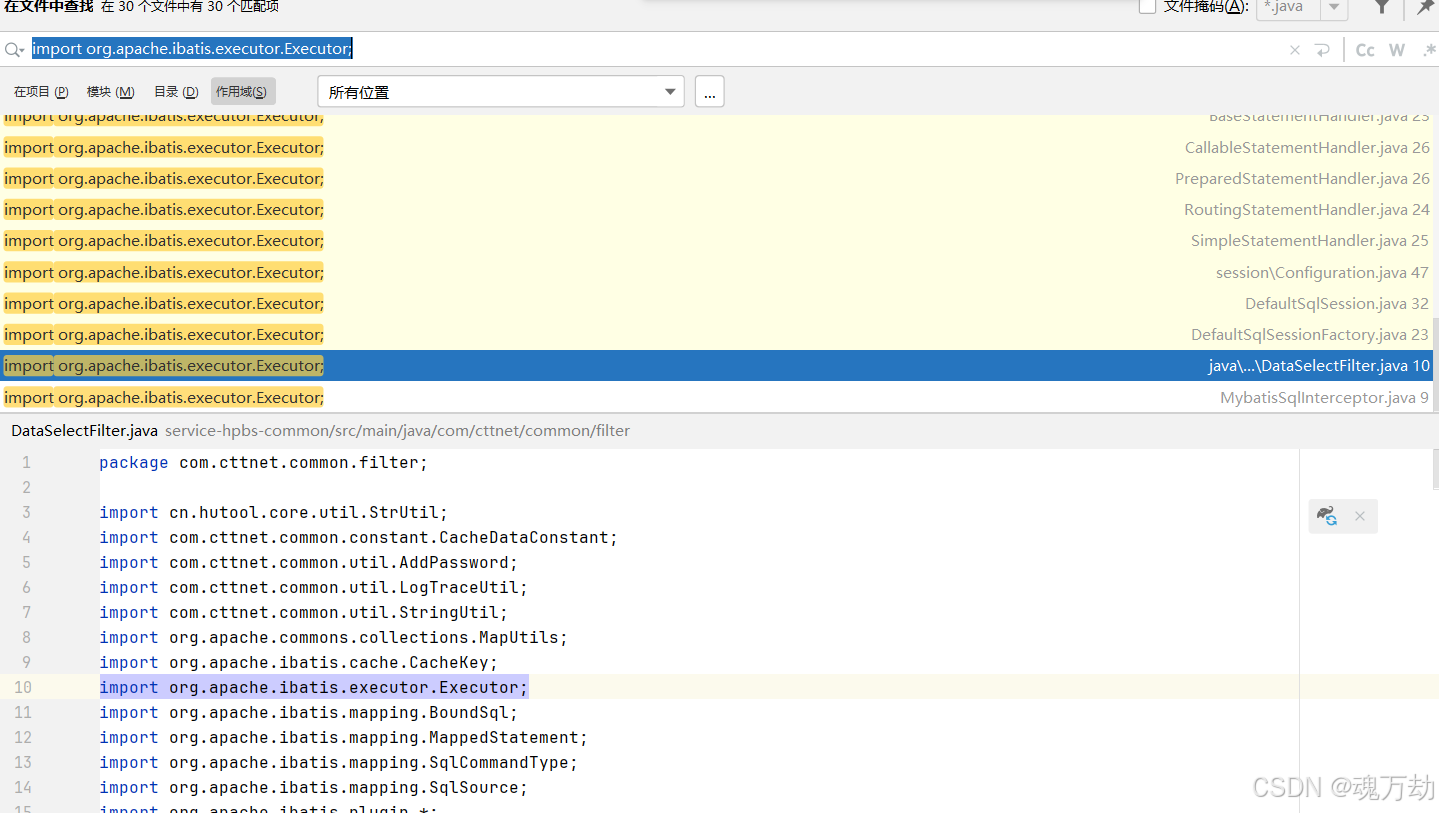This screenshot has height=813, width=1439.
Task: Select the 目录 scope tab
Action: [176, 91]
